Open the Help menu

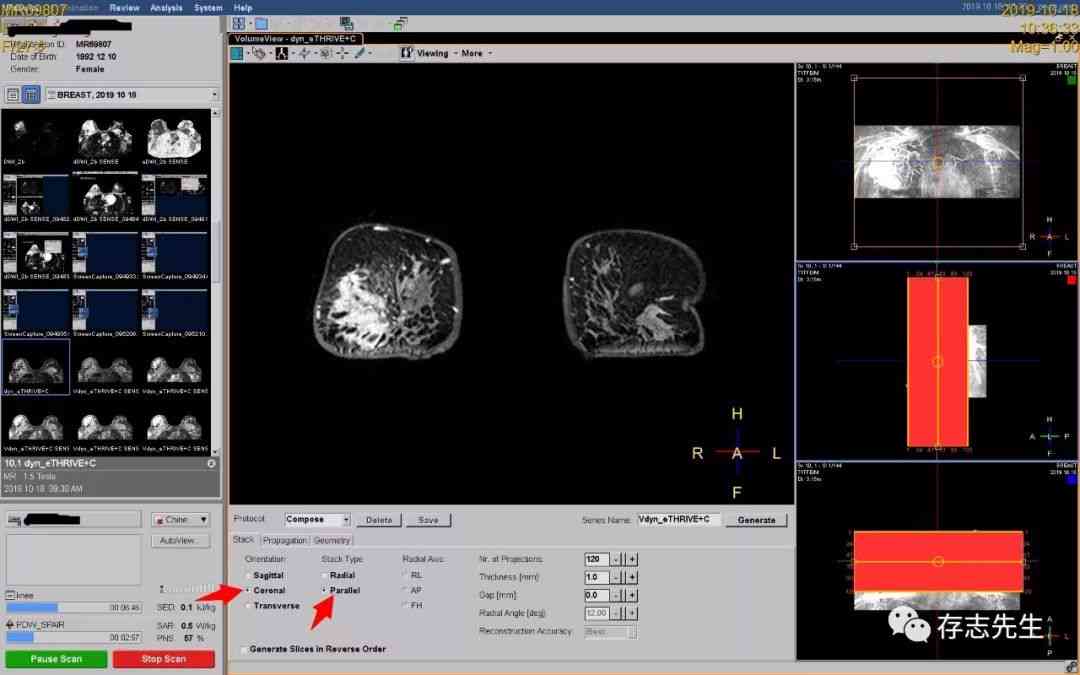242,8
